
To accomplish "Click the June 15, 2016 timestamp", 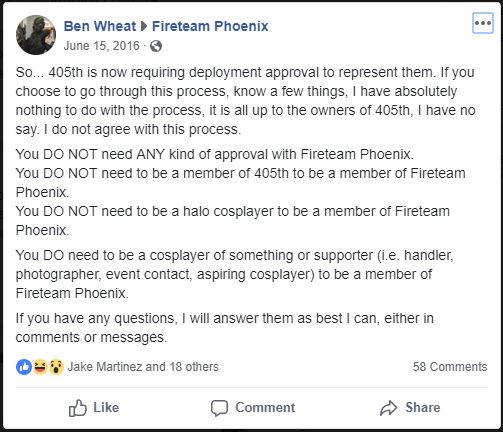I will pos(102,46).
